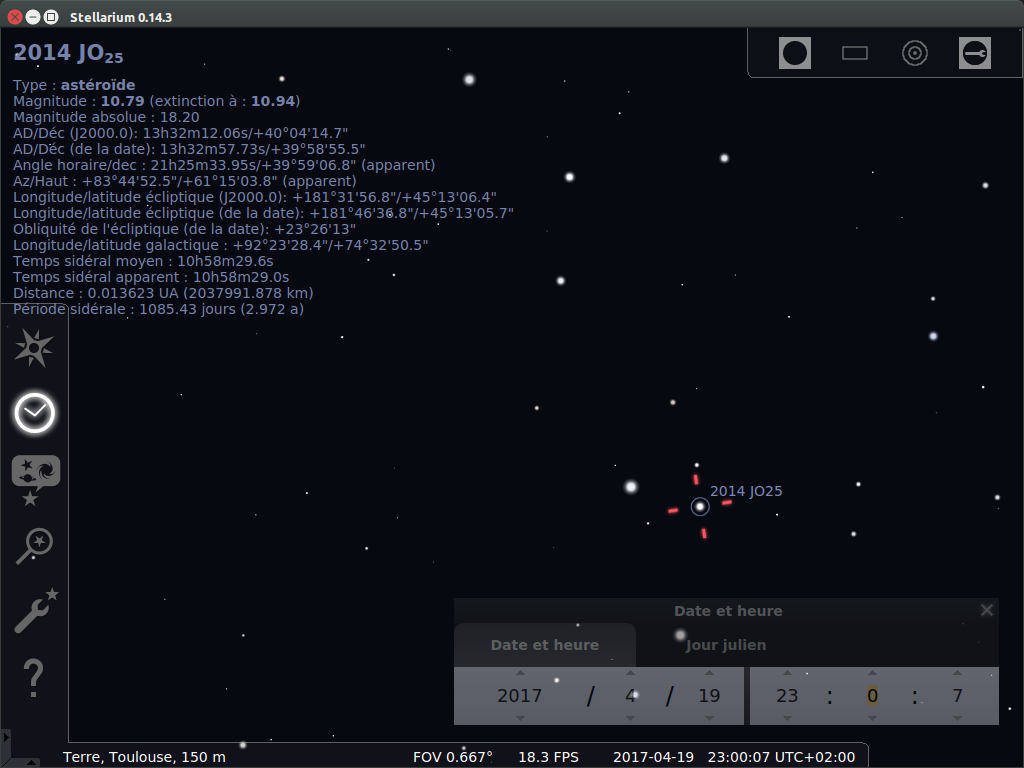Toggle the Date/time clock icon
This screenshot has height=768, width=1024.
click(34, 413)
